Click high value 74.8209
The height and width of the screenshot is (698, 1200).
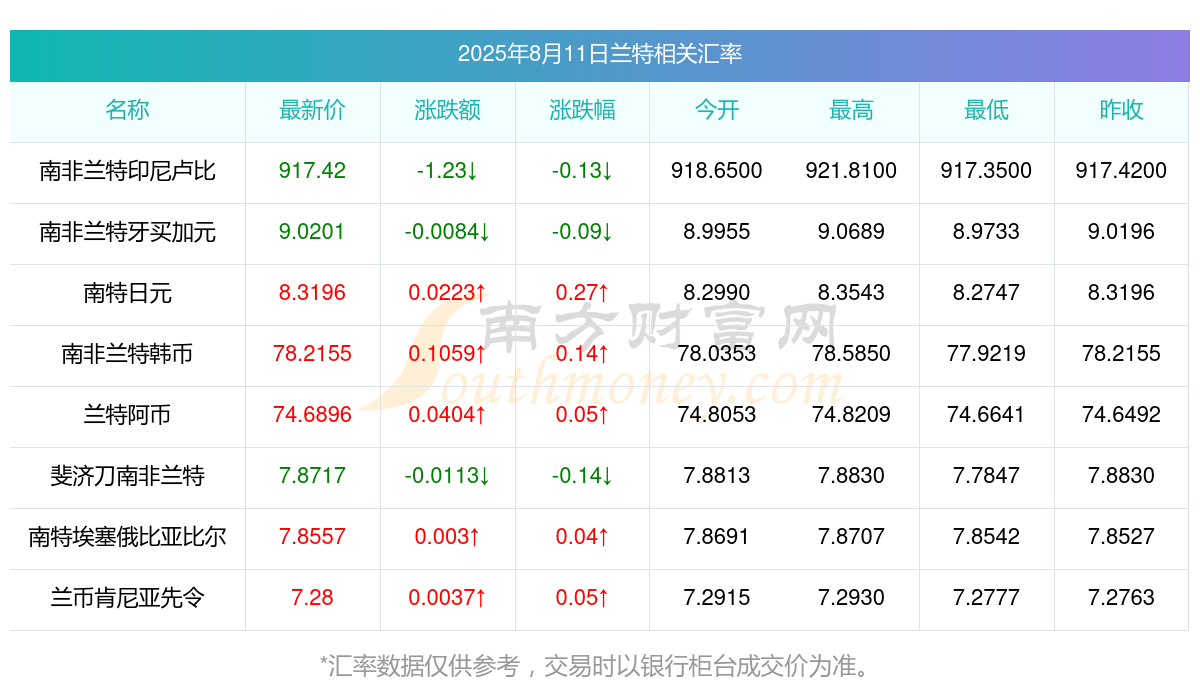tap(851, 415)
